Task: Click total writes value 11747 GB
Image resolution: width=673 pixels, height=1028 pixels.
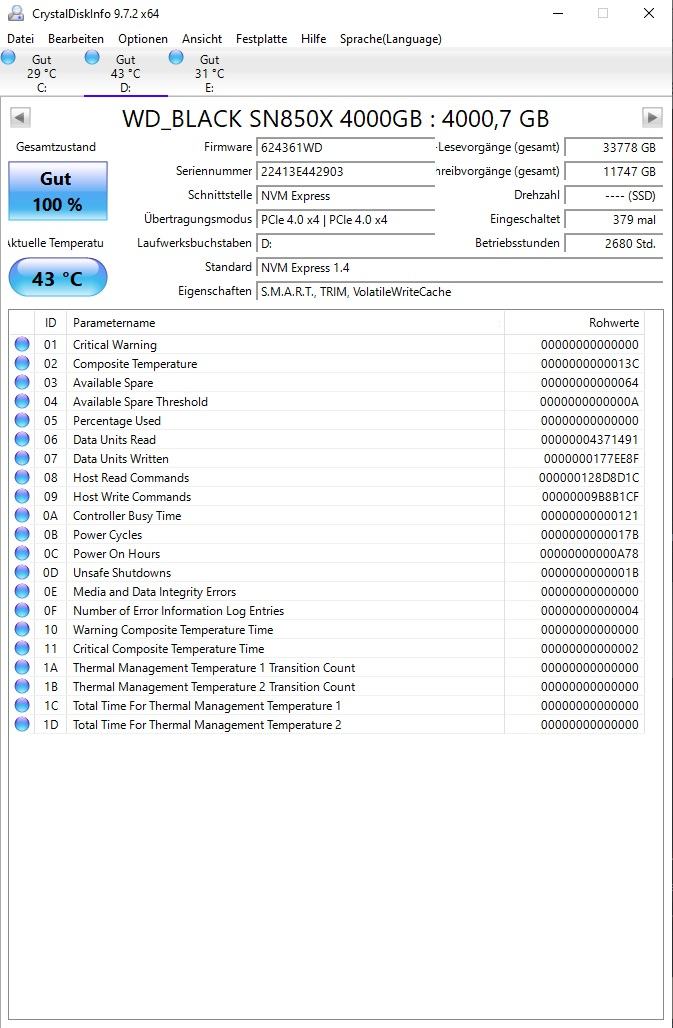Action: (614, 172)
